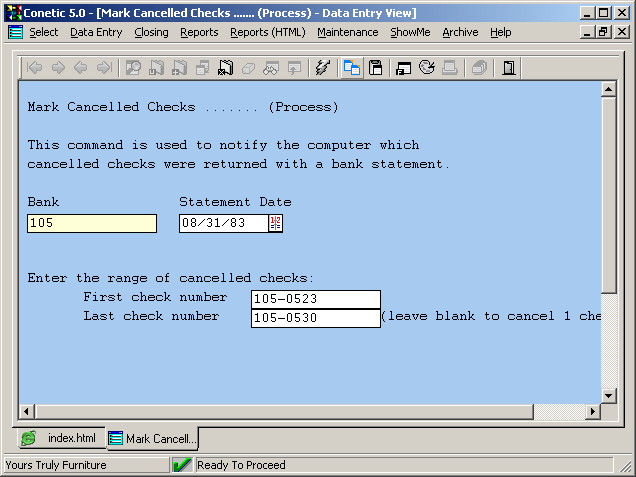Expand the Maintenance menu
Viewport: 636px width, 477px height.
point(347,32)
